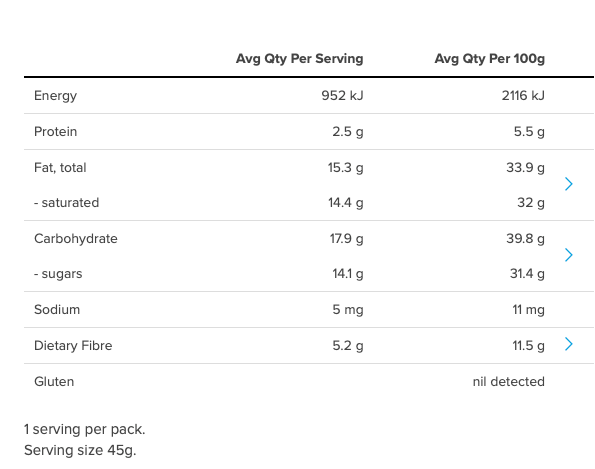This screenshot has height=469, width=595.
Task: Click the 1 serving per pack text
Action: pyautogui.click(x=85, y=430)
